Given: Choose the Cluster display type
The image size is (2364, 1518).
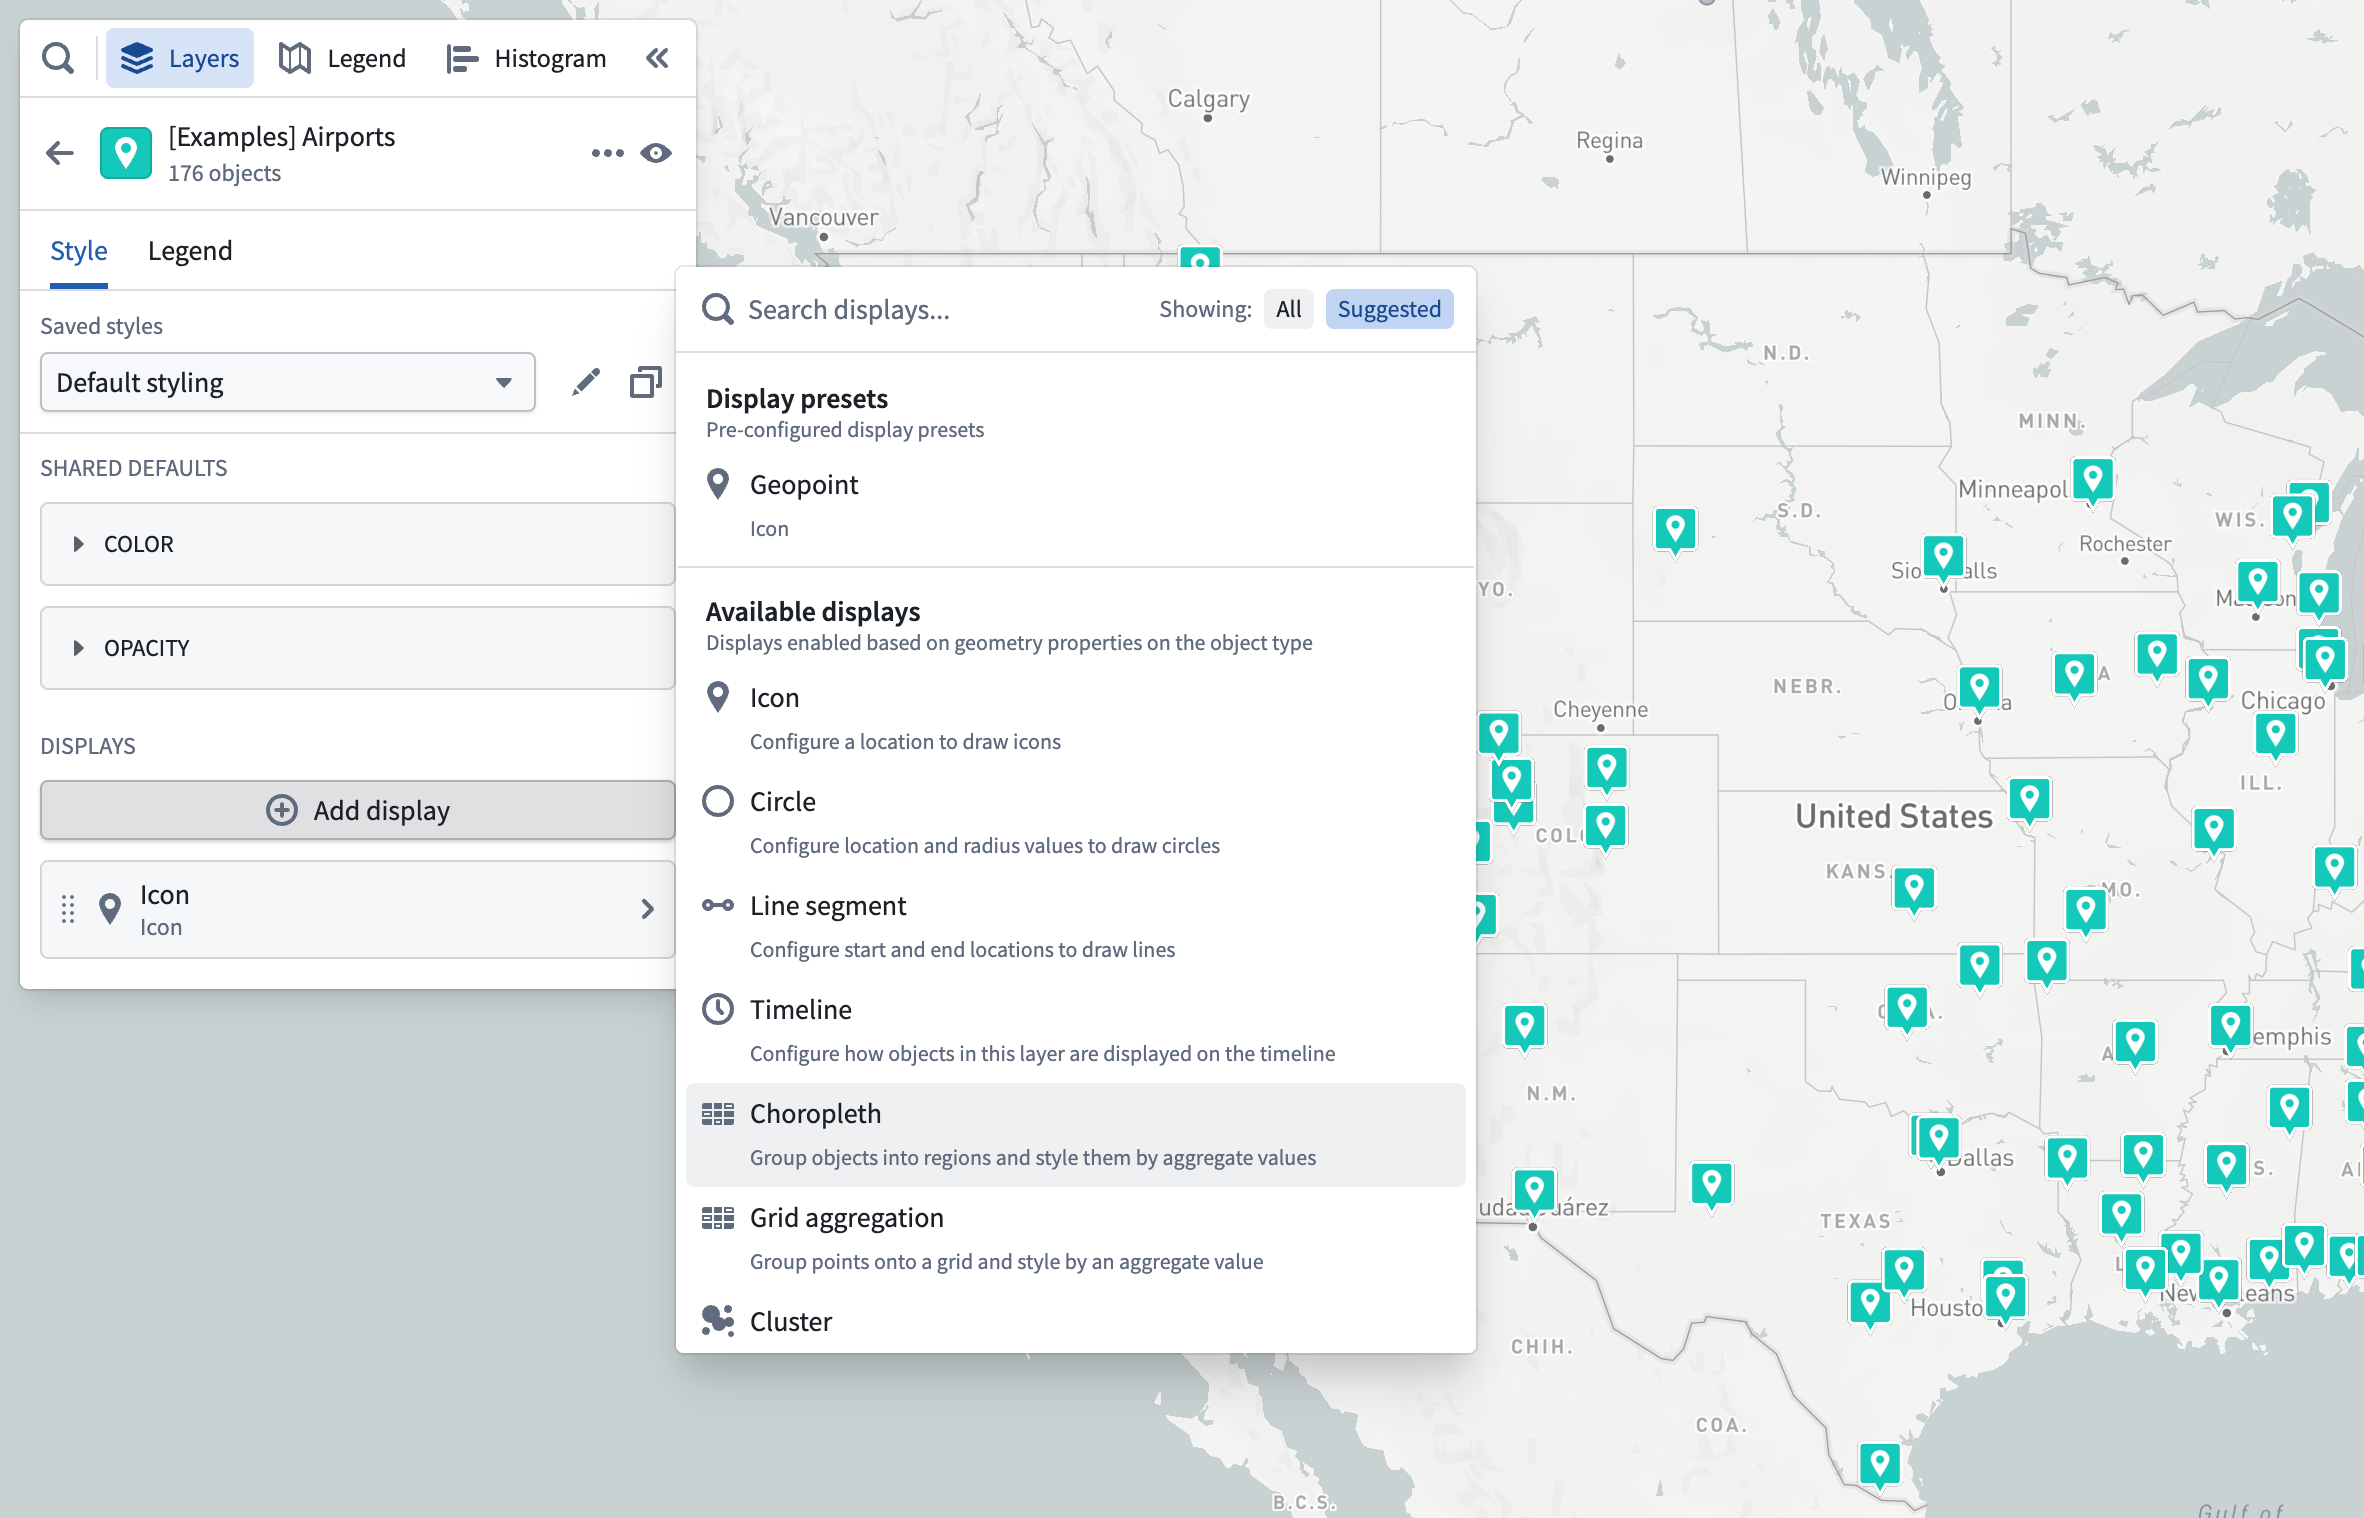Looking at the screenshot, I should [x=790, y=1321].
